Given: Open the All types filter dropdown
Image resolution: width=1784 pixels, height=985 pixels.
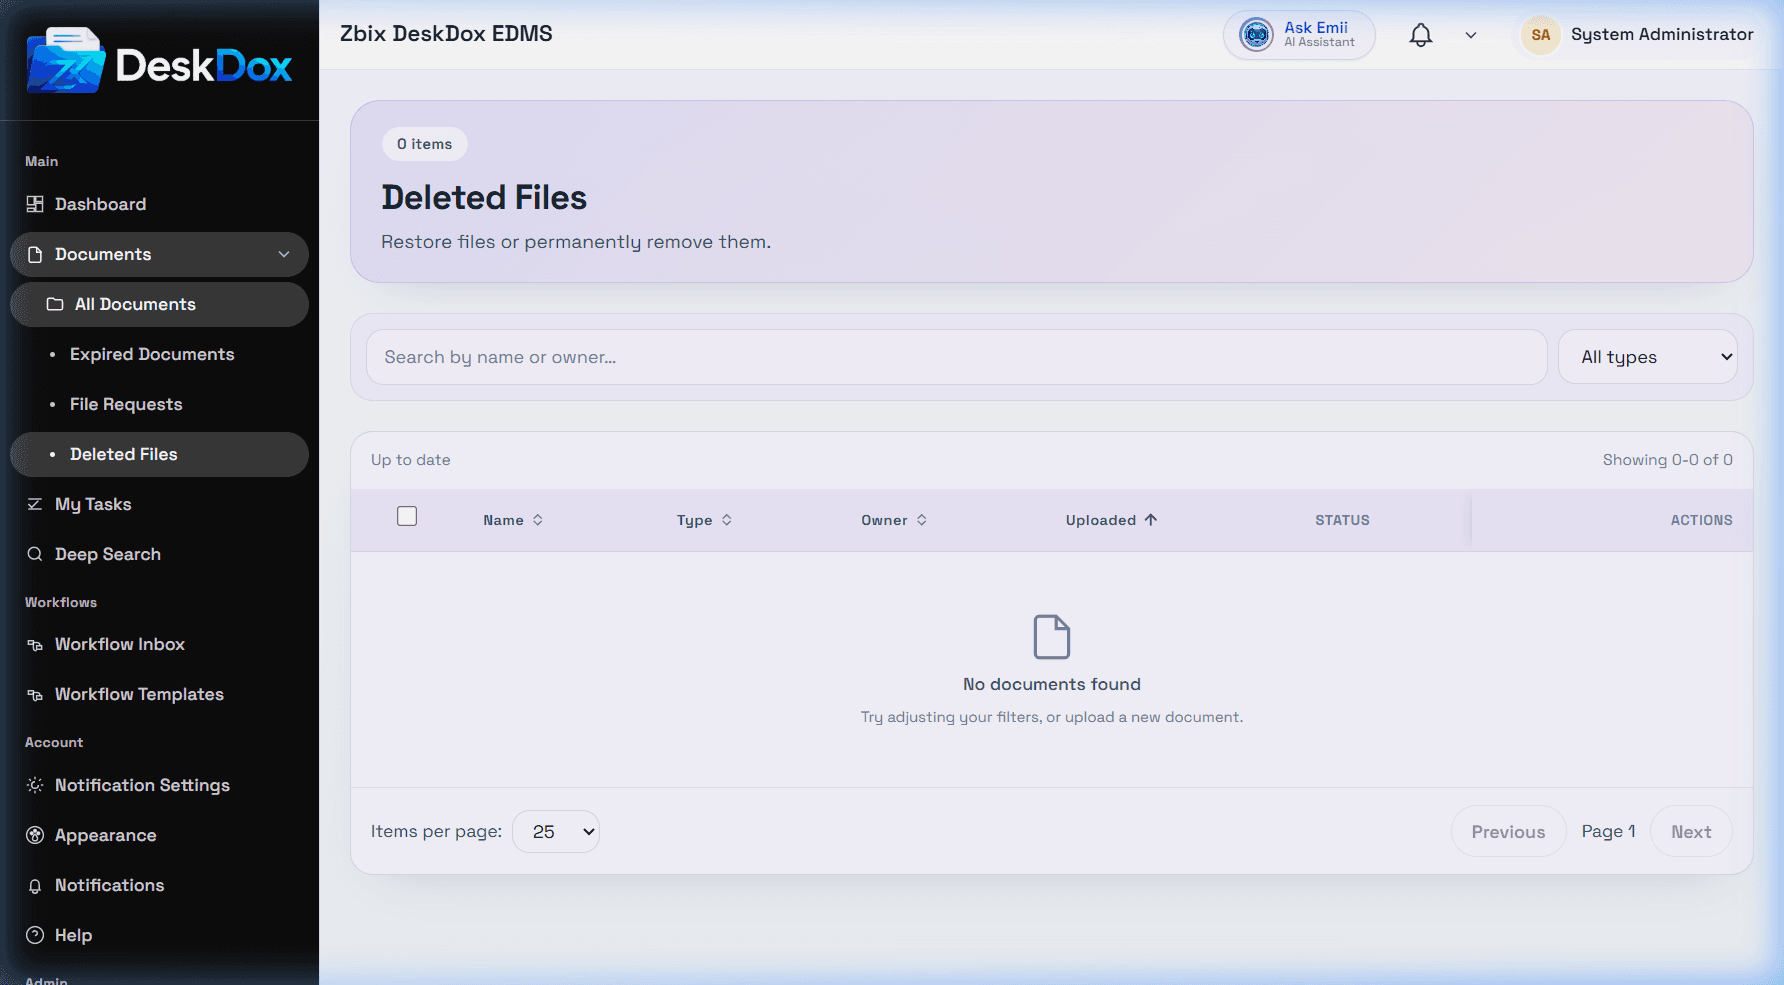Looking at the screenshot, I should [x=1648, y=357].
